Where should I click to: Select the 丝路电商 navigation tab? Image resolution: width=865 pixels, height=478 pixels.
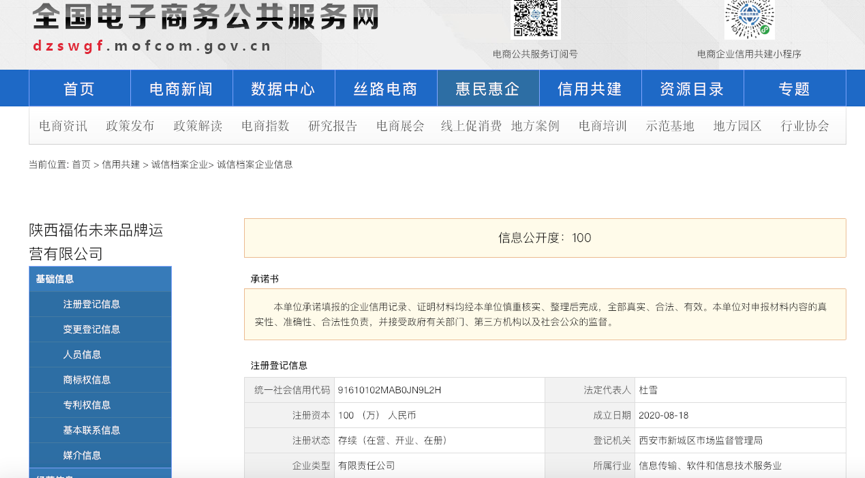point(386,88)
